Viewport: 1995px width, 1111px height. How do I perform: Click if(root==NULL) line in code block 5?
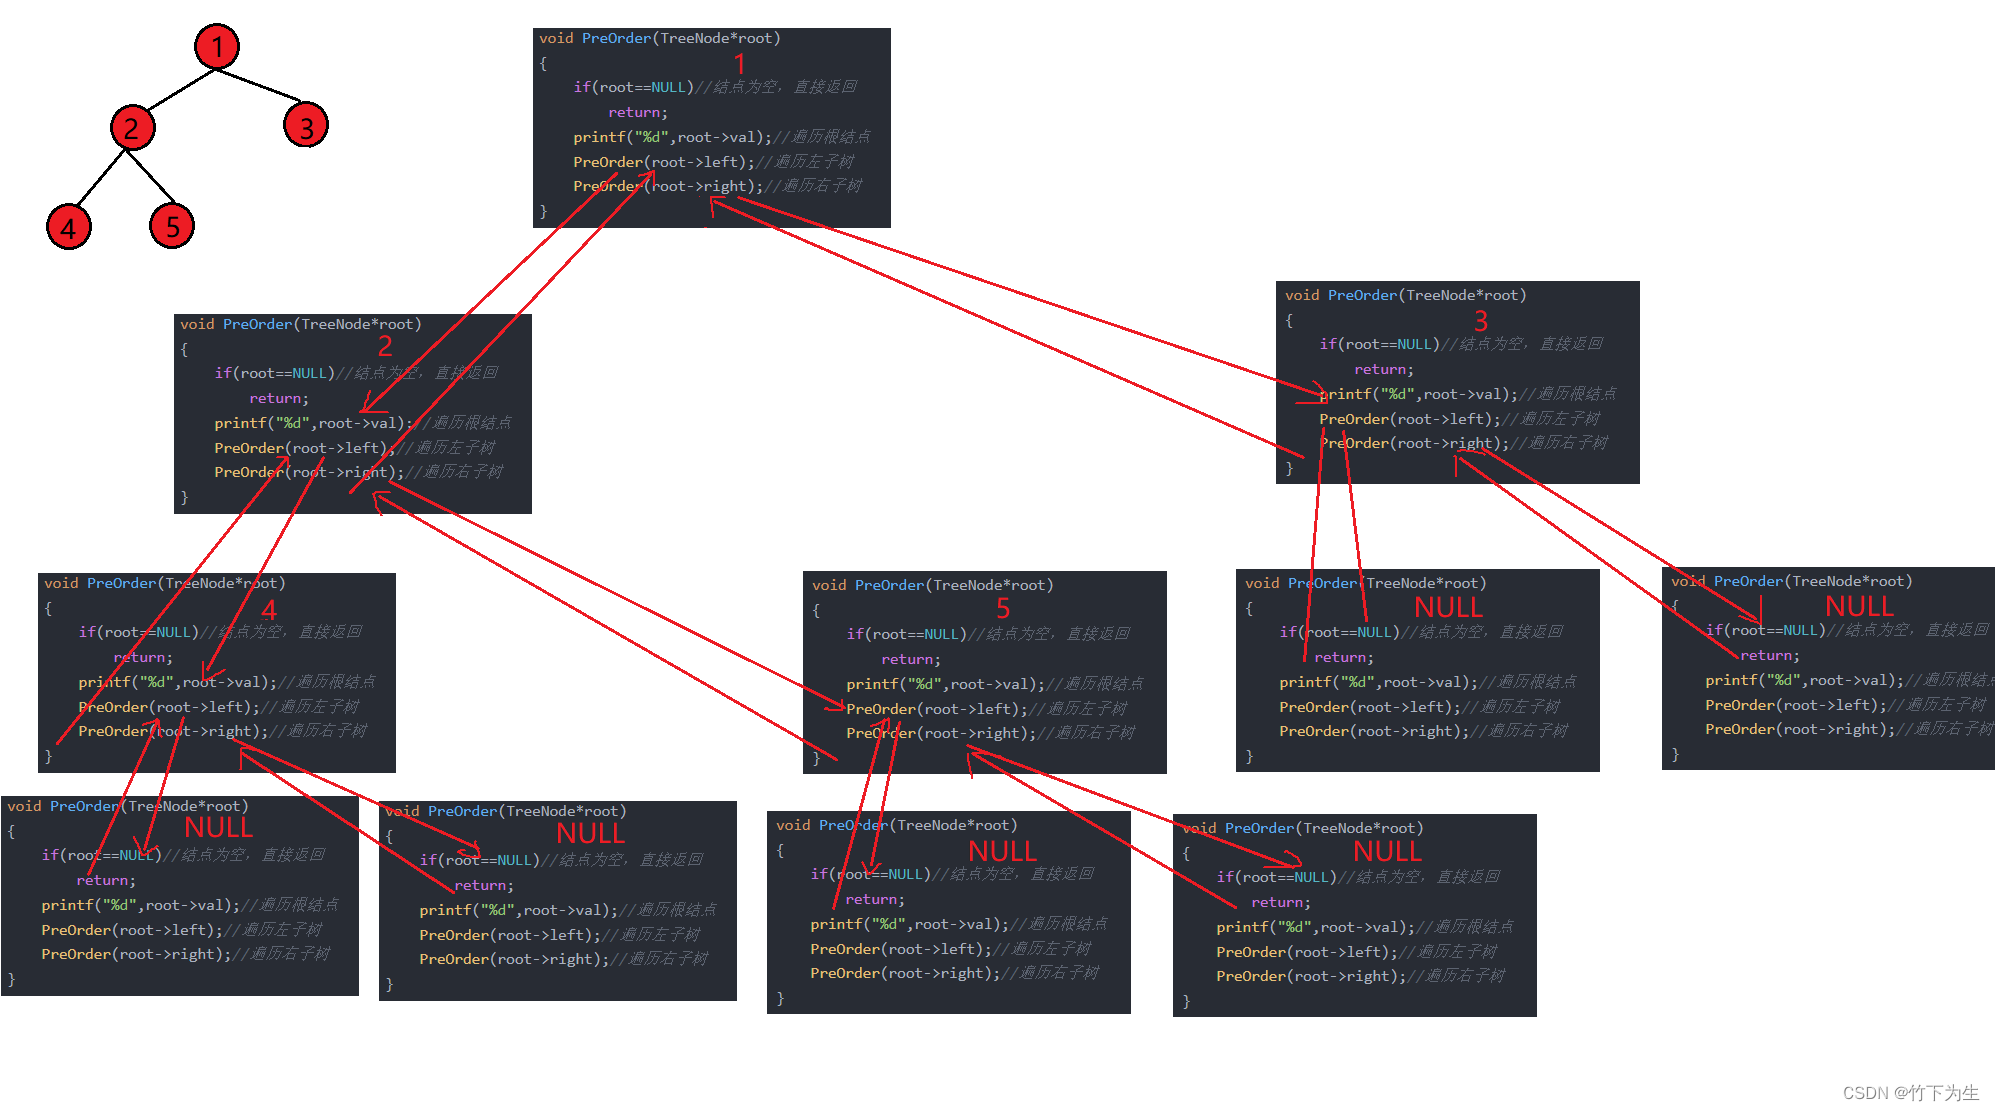[x=988, y=634]
